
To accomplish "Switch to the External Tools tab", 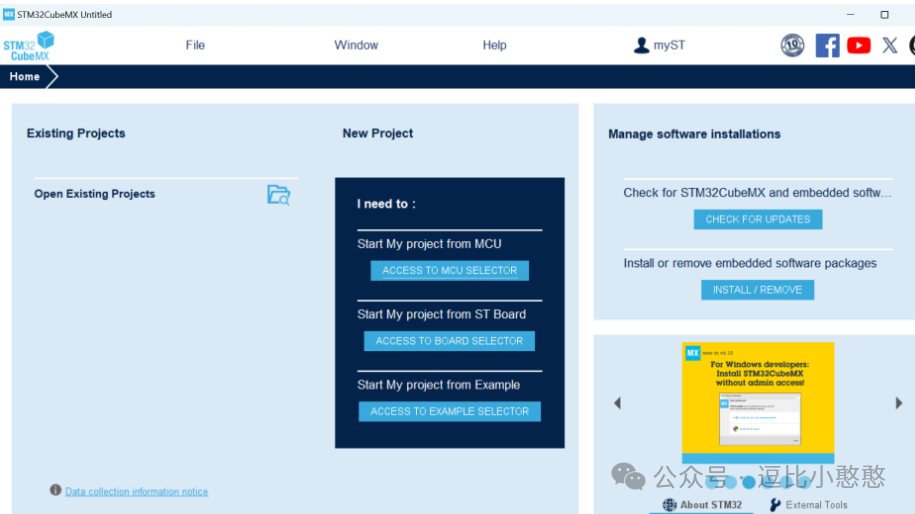I will click(808, 505).
